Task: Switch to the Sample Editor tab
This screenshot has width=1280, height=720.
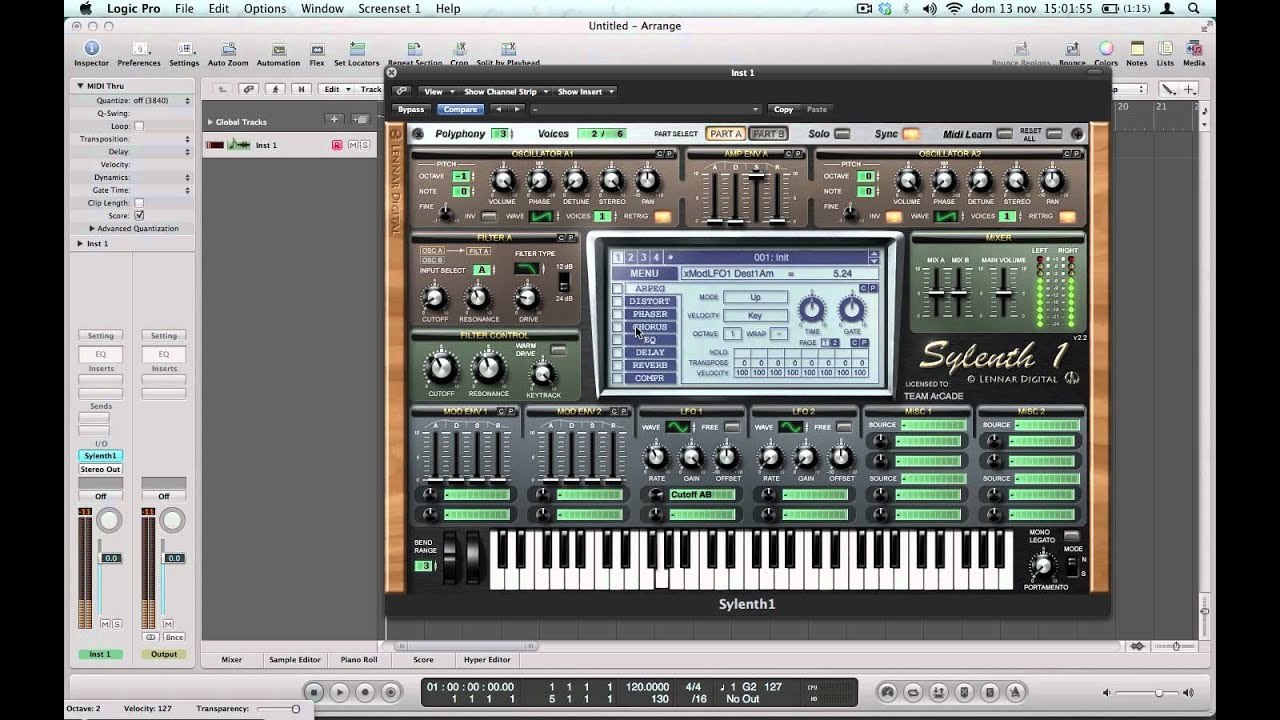Action: (x=295, y=660)
